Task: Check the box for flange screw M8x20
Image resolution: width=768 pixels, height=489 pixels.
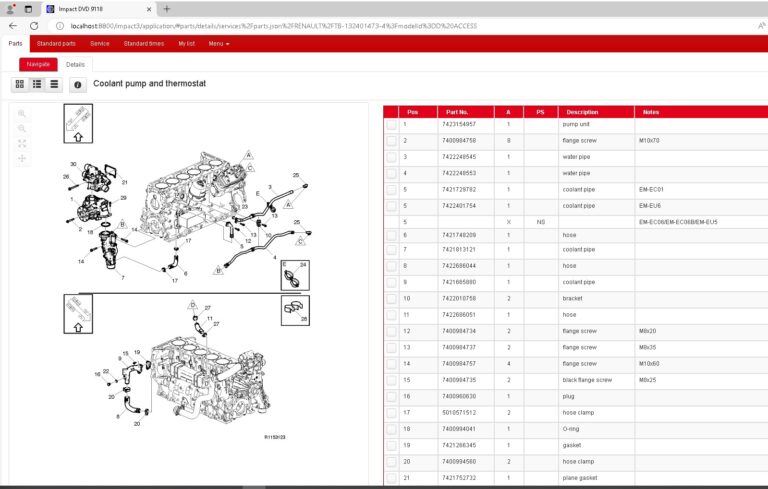Action: (391, 331)
